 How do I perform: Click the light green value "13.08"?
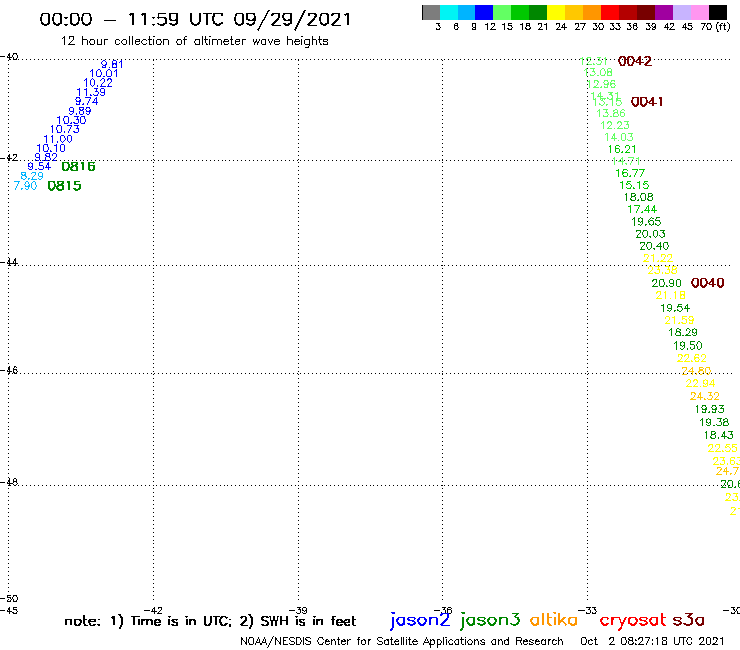pos(598,73)
